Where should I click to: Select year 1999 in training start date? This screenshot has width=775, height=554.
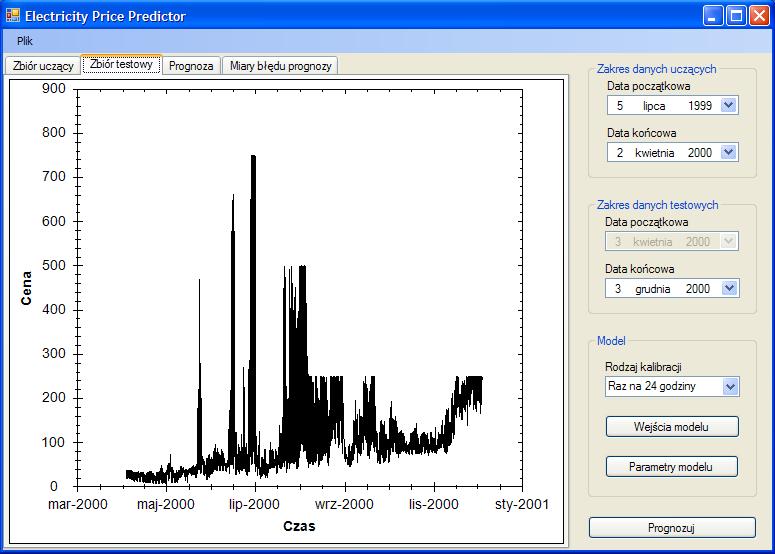click(700, 106)
